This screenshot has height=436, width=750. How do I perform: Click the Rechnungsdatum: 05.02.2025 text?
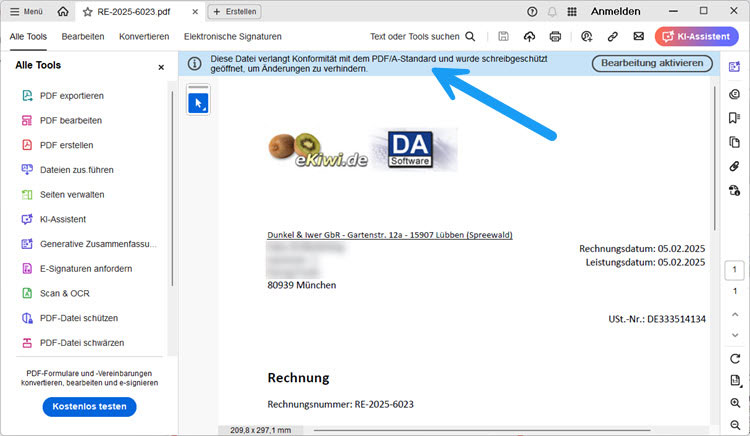642,249
